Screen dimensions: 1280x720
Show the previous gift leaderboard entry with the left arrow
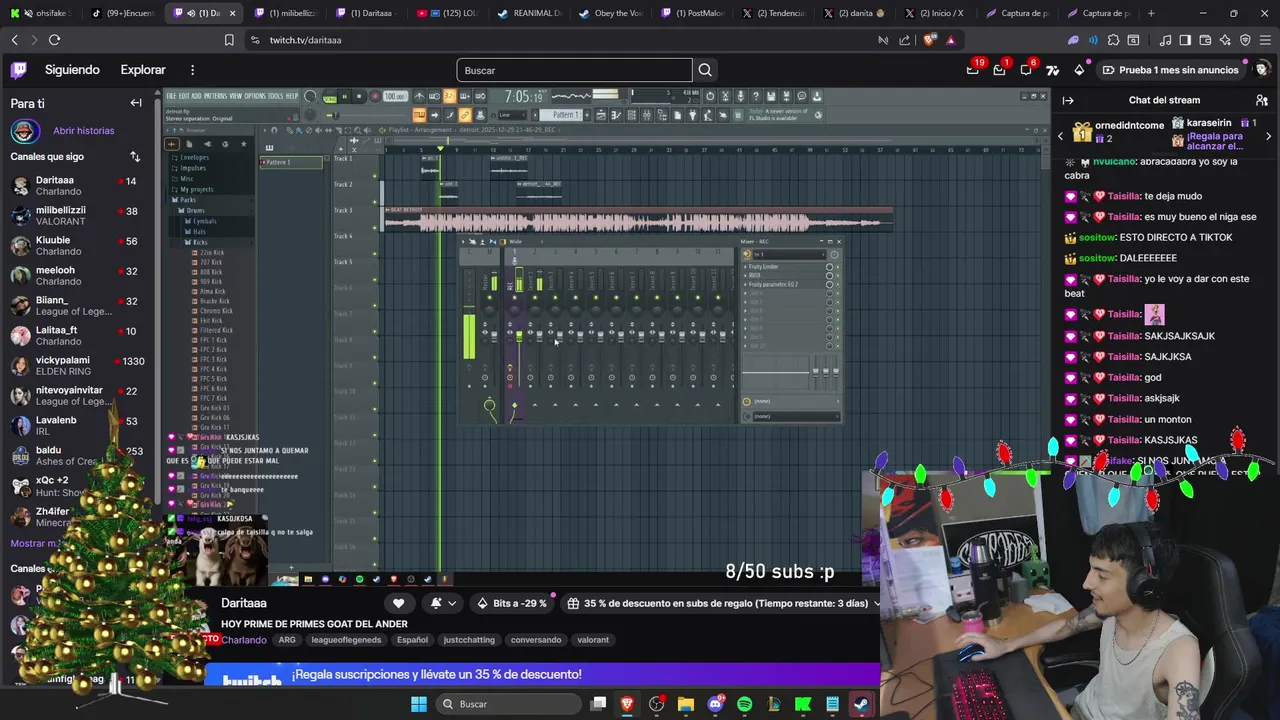tap(1061, 135)
